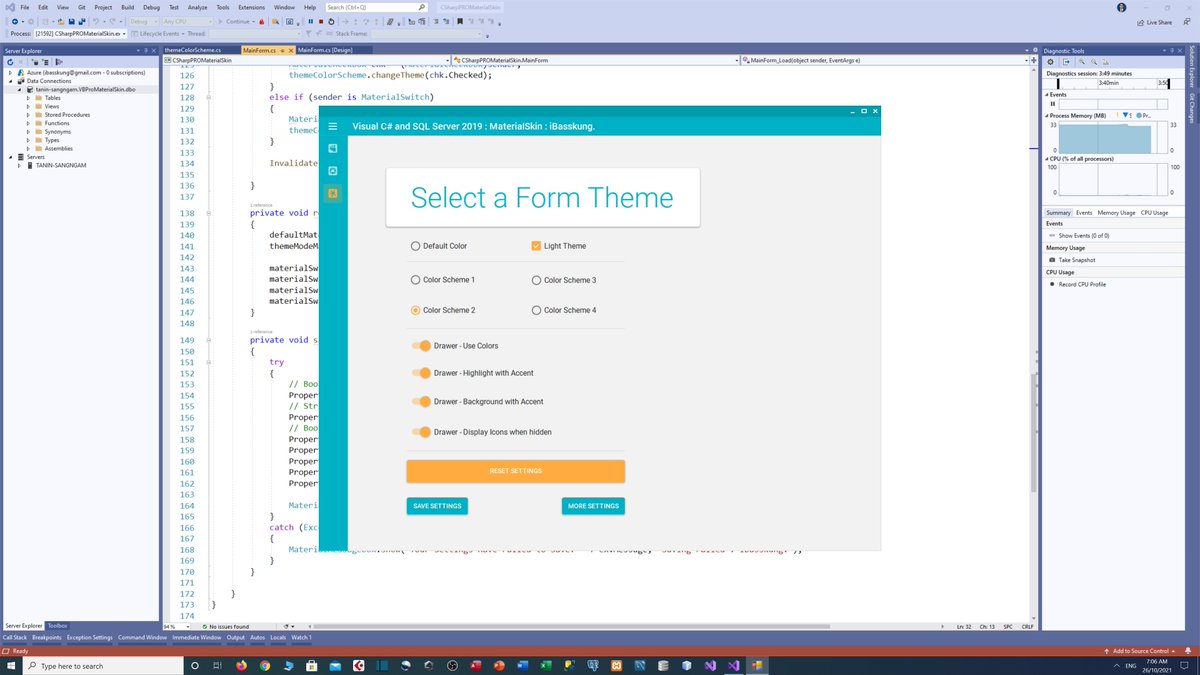Click the second drawer icon in teal sidebar
1200x675 pixels.
pos(332,170)
